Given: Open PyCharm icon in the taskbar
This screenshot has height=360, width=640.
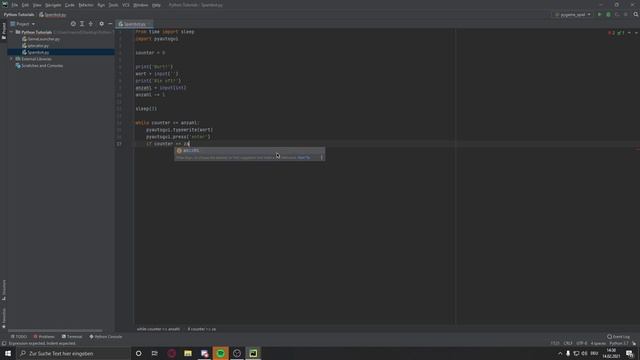Looking at the screenshot, I should [x=253, y=353].
